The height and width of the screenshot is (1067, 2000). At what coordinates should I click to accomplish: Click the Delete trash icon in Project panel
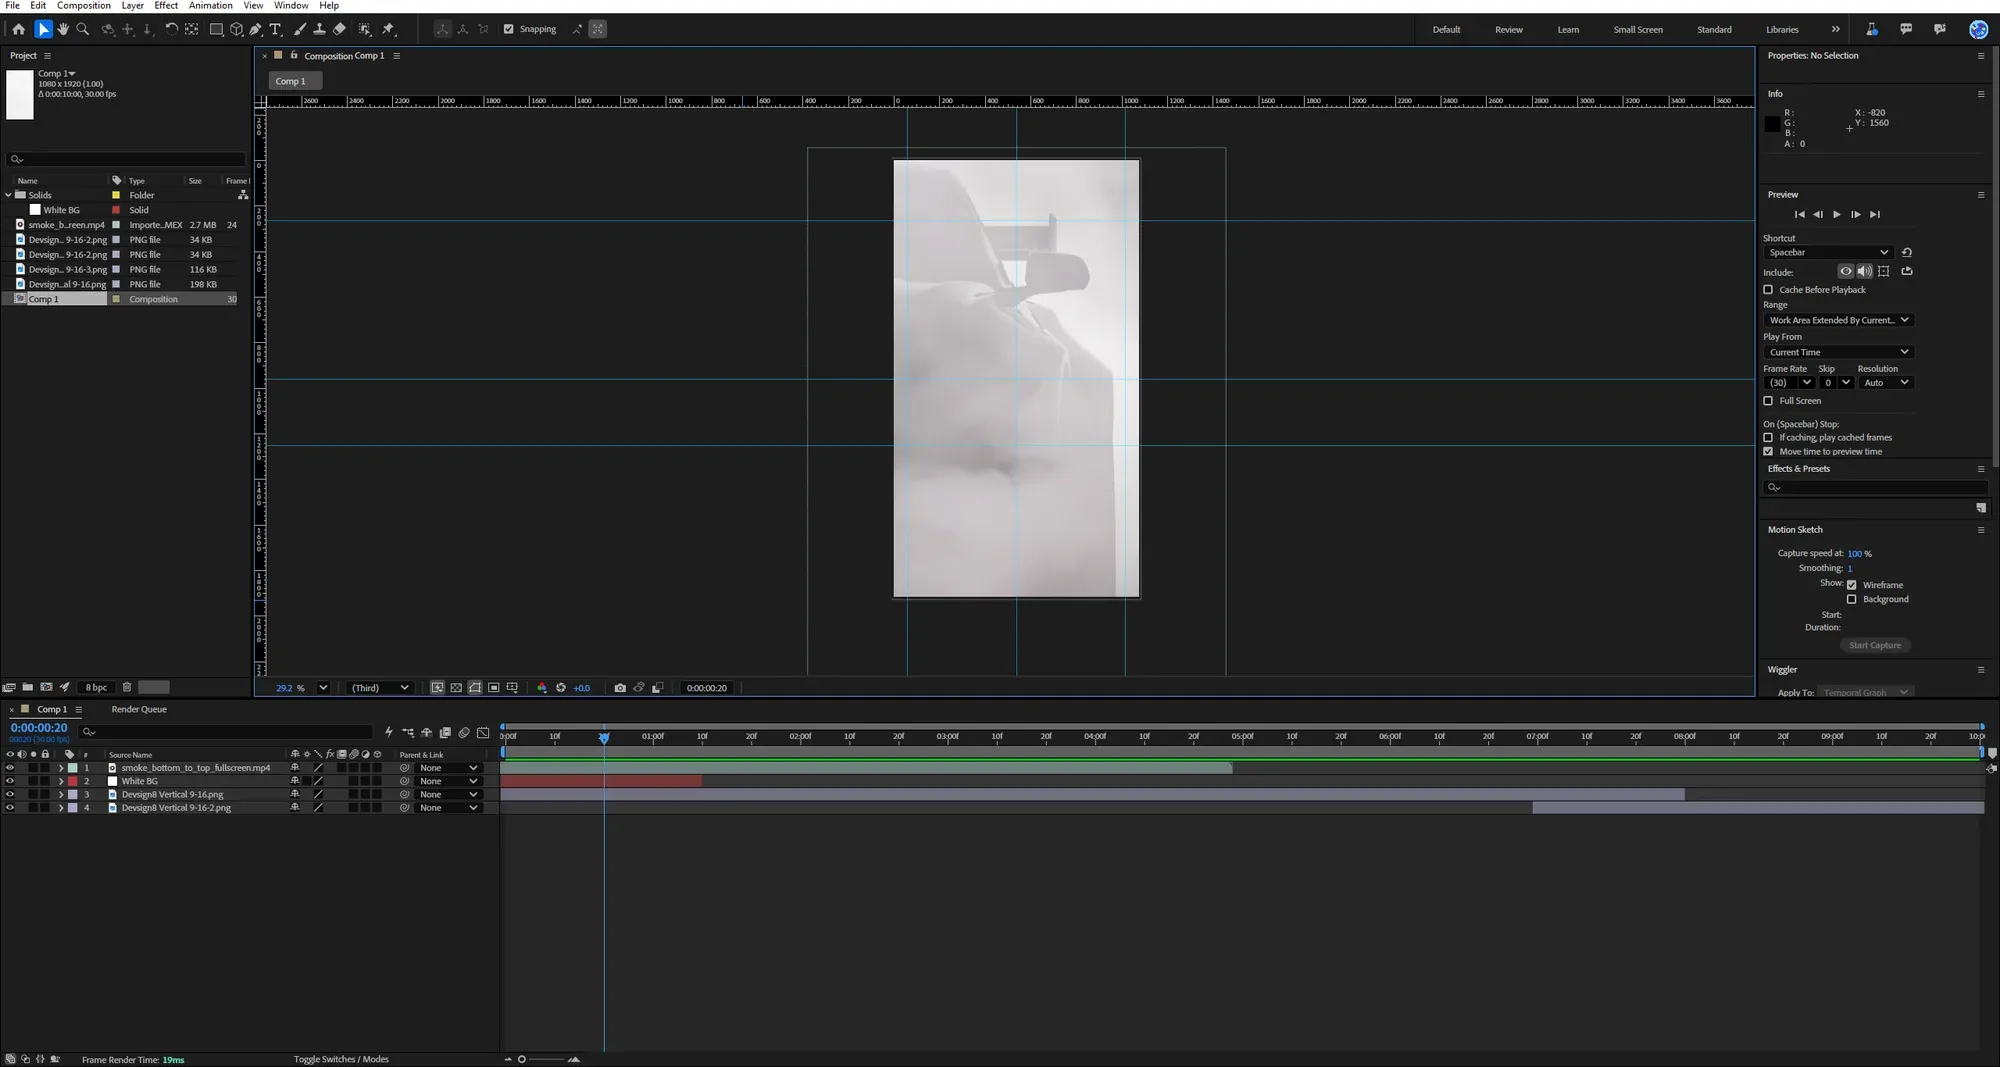pos(127,687)
